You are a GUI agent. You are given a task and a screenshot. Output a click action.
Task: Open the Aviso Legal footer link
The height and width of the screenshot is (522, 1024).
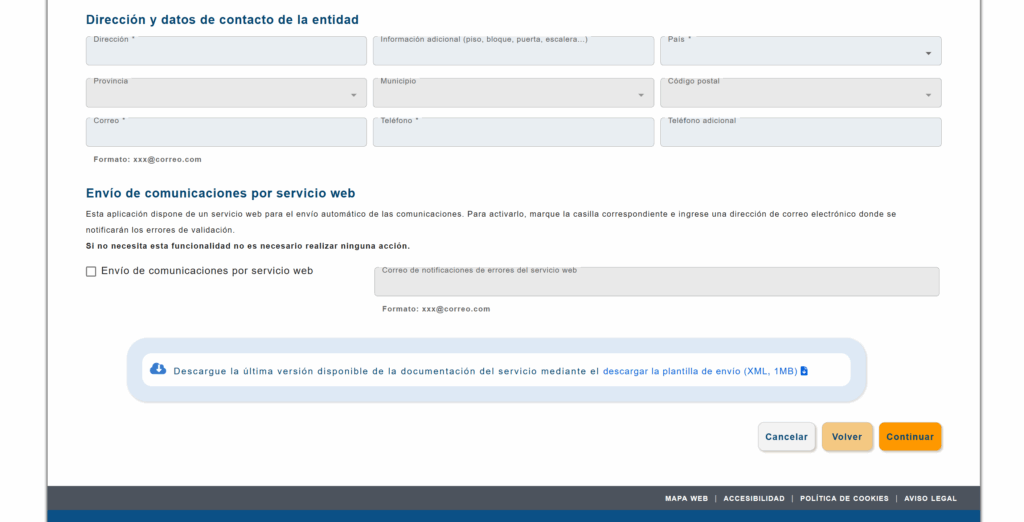click(930, 498)
